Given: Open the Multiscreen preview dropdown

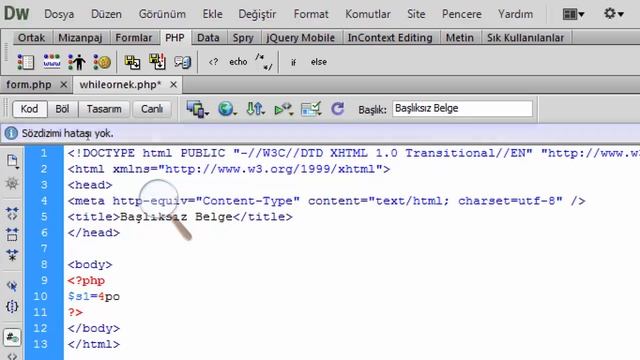Looking at the screenshot, I should pos(198,109).
